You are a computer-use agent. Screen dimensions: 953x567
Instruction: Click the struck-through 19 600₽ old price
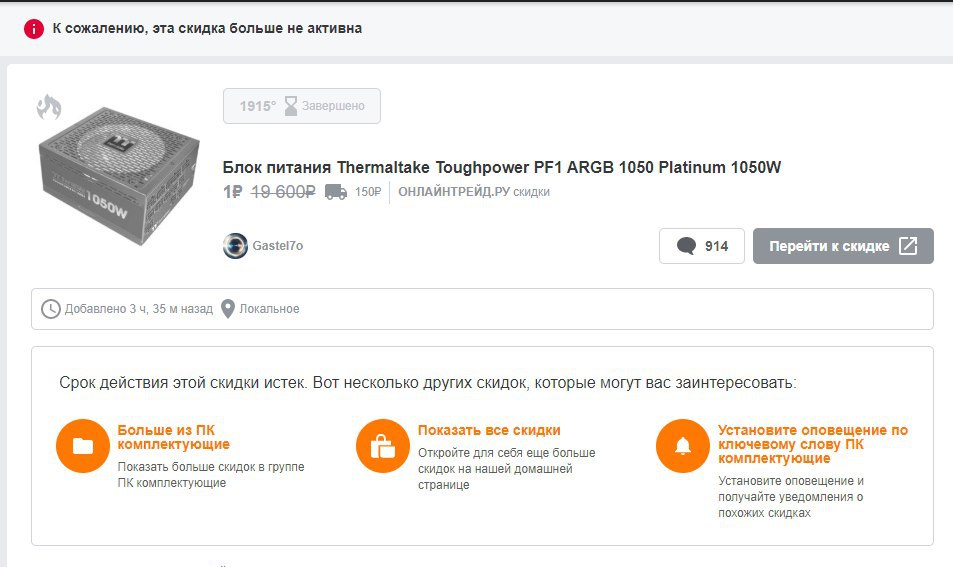pos(283,192)
